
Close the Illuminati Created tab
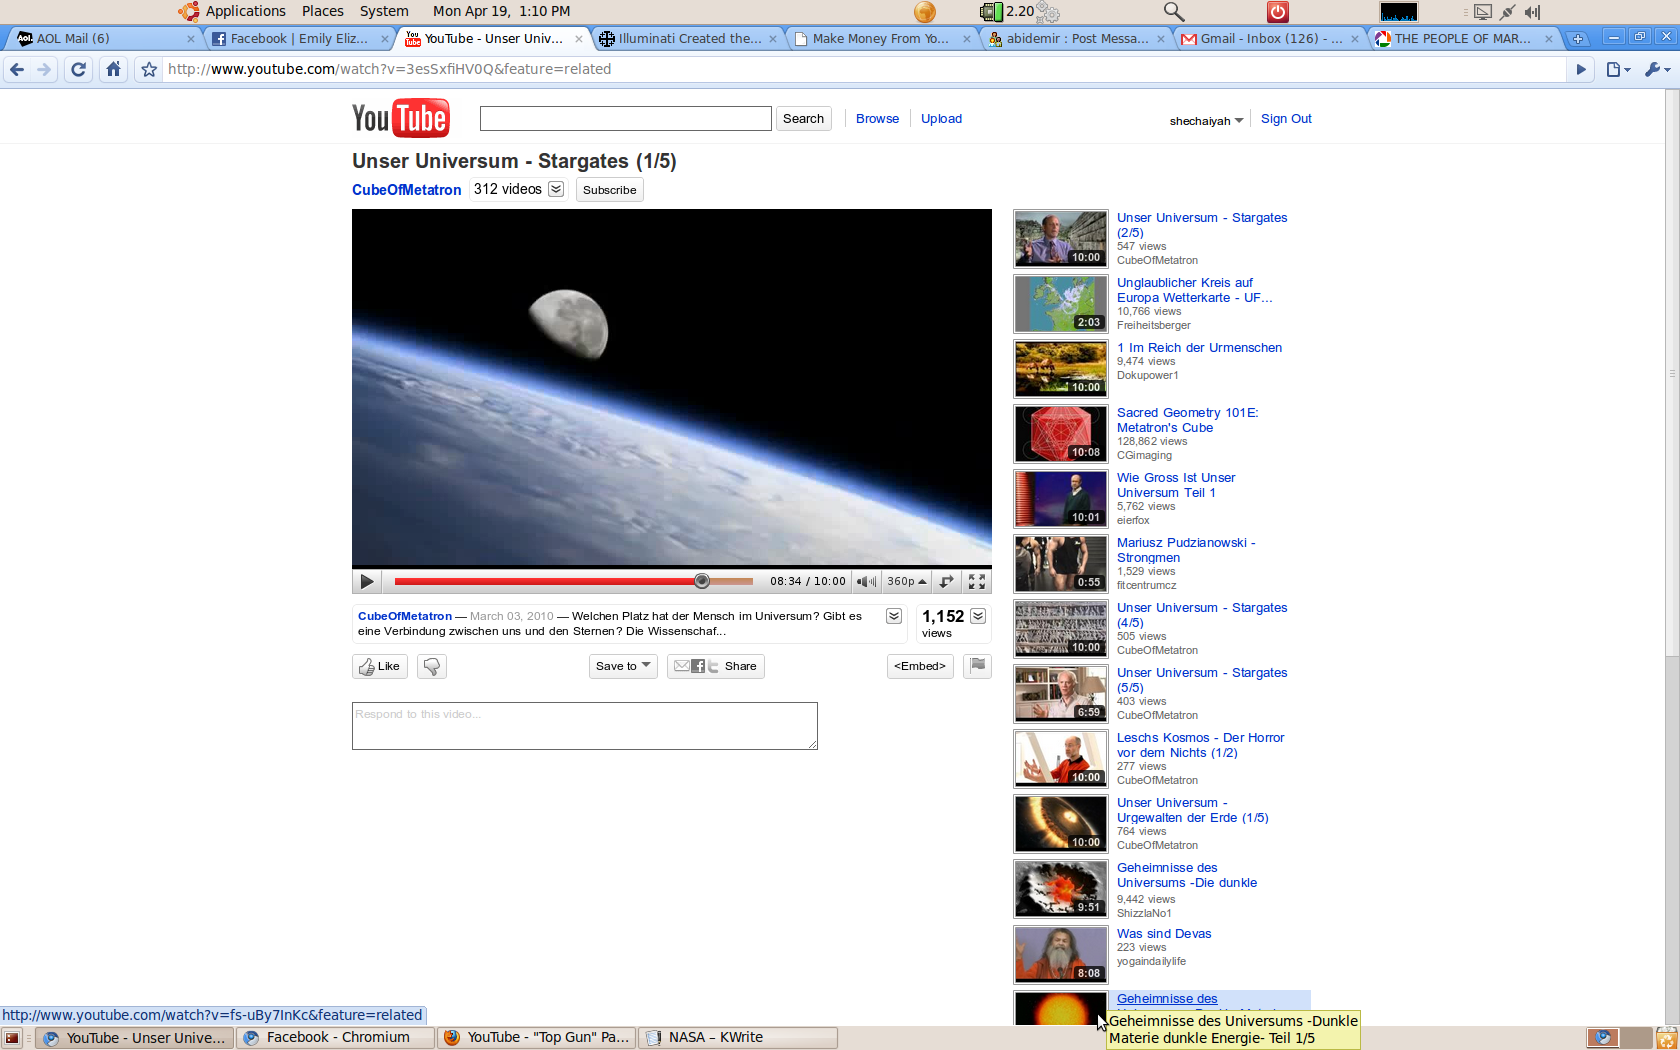coord(773,39)
